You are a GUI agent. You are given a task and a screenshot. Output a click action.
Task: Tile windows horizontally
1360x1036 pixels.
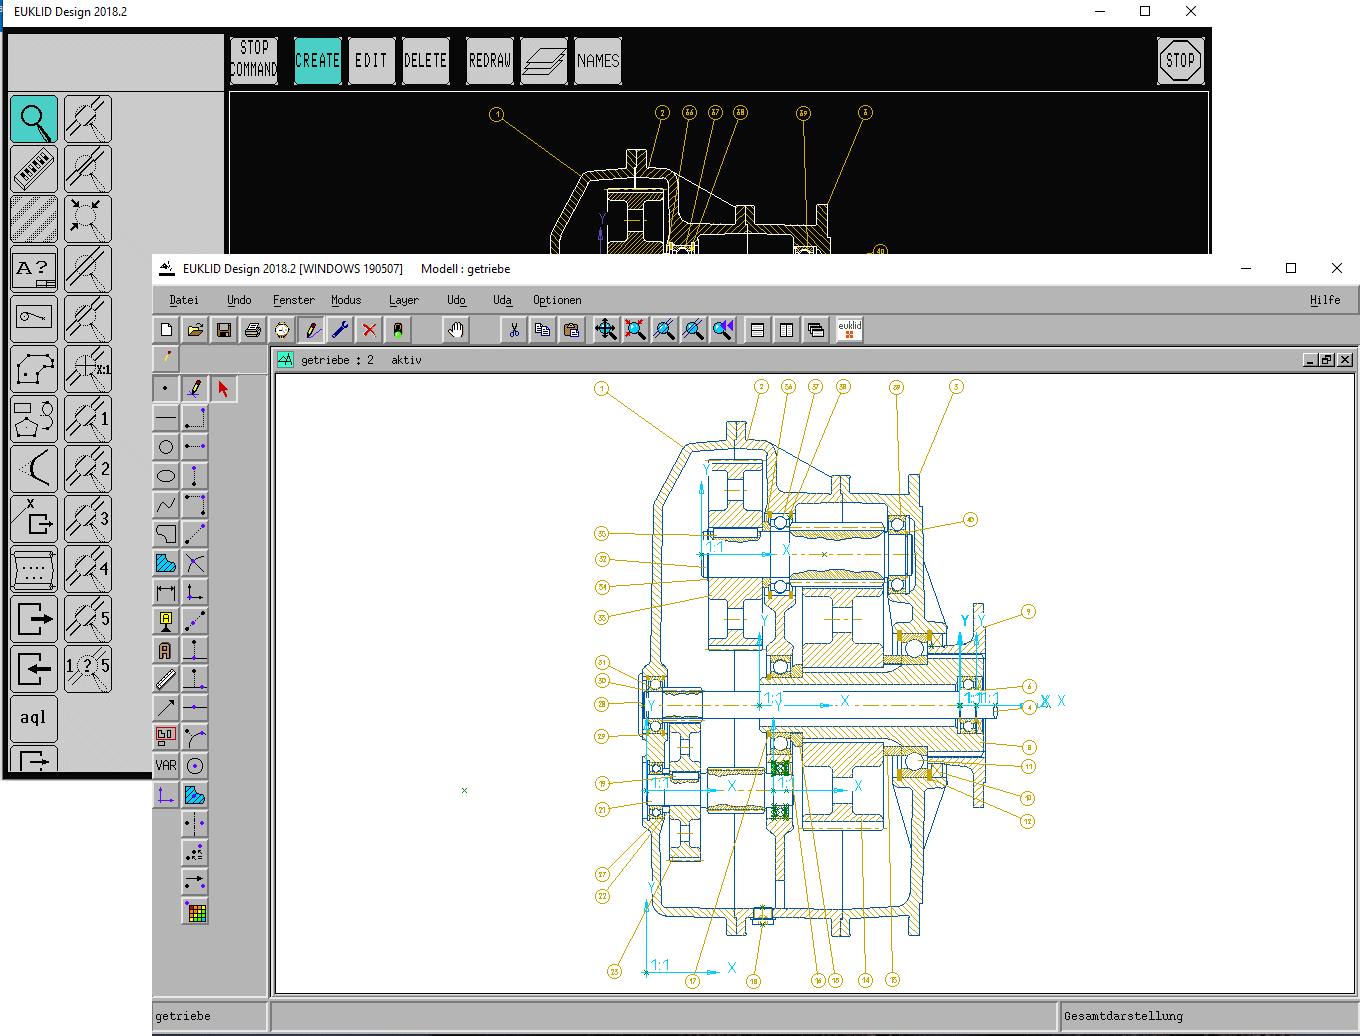pyautogui.click(x=758, y=330)
